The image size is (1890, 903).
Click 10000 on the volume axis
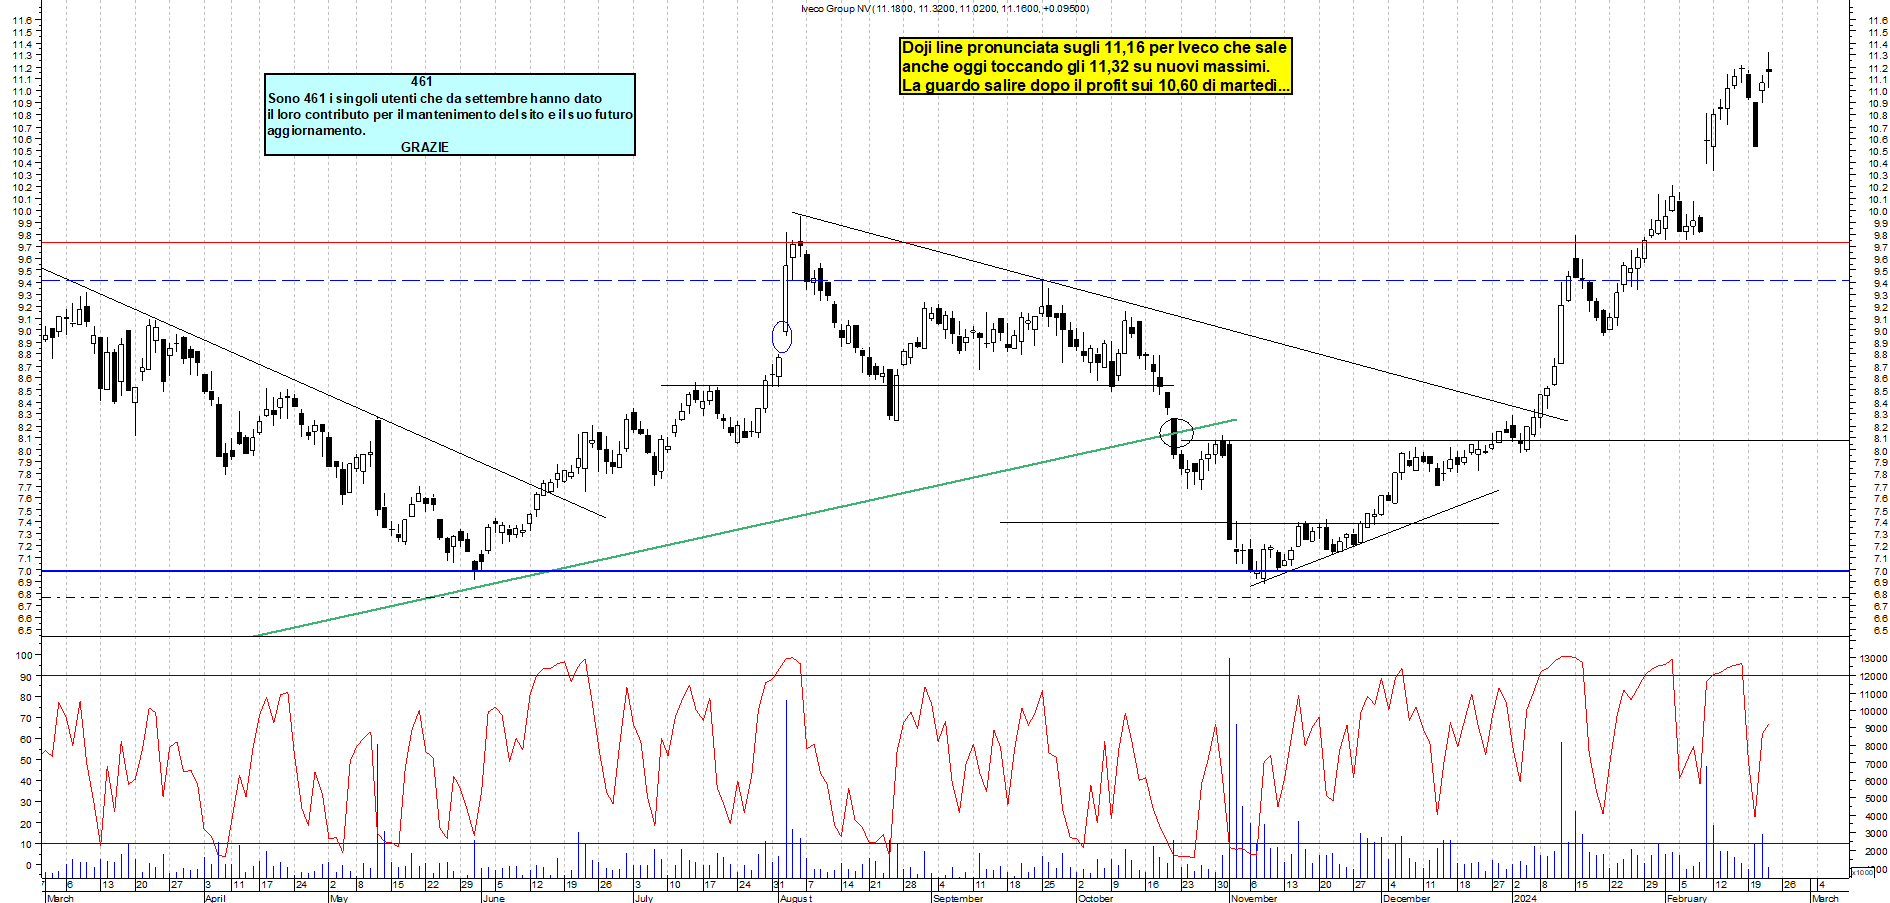[x=1873, y=712]
